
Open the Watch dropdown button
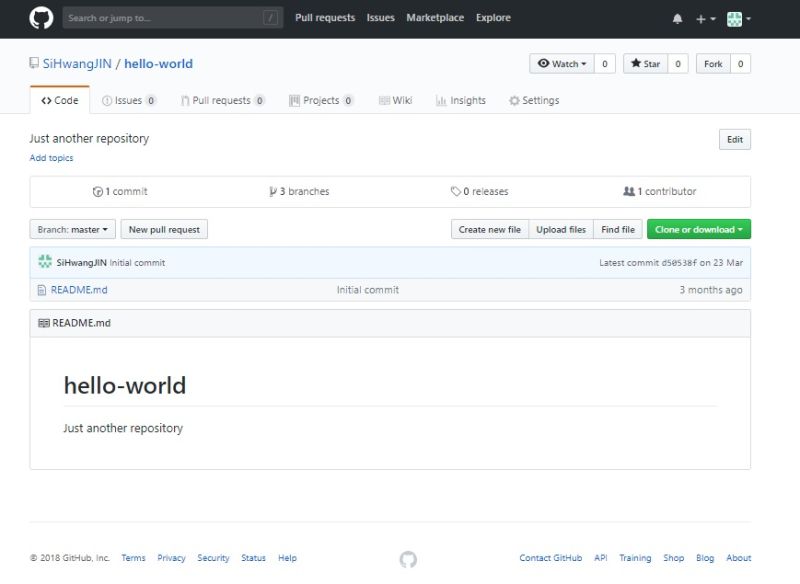pos(562,64)
